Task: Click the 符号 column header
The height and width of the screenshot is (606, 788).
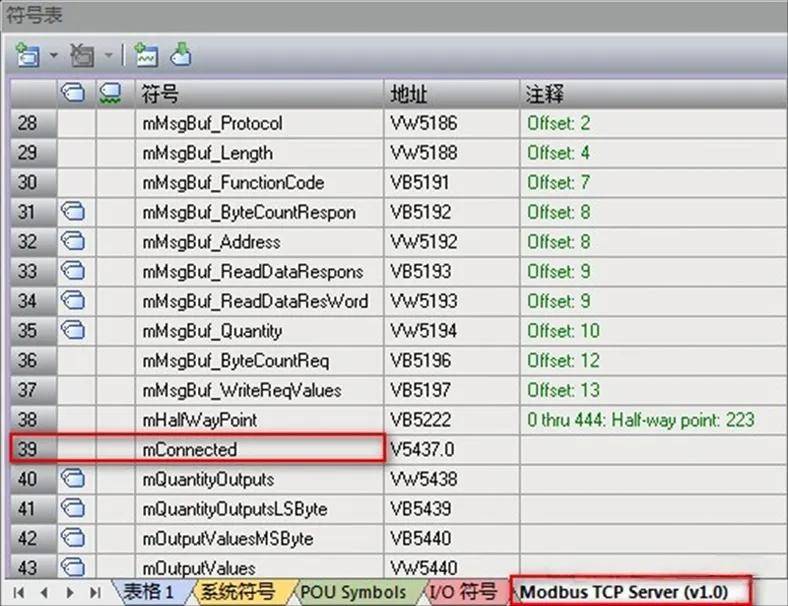Action: tap(259, 93)
